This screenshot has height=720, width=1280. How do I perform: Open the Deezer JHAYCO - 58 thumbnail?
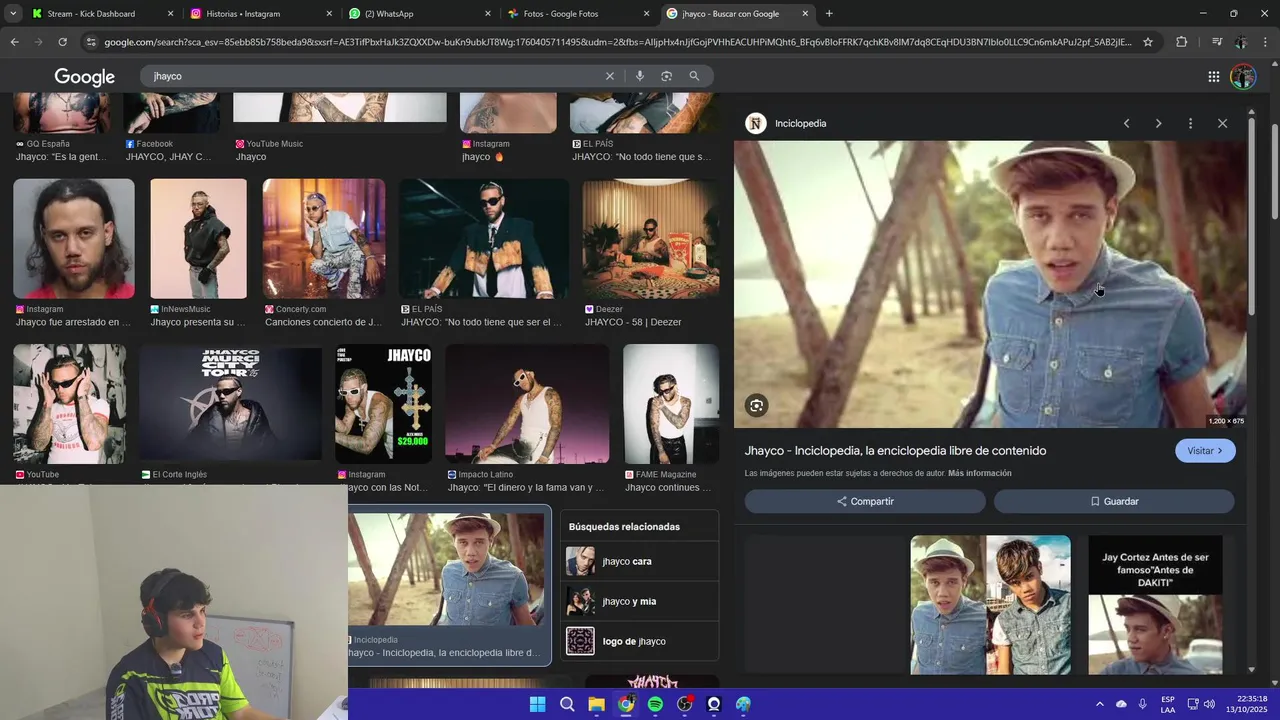click(x=651, y=239)
